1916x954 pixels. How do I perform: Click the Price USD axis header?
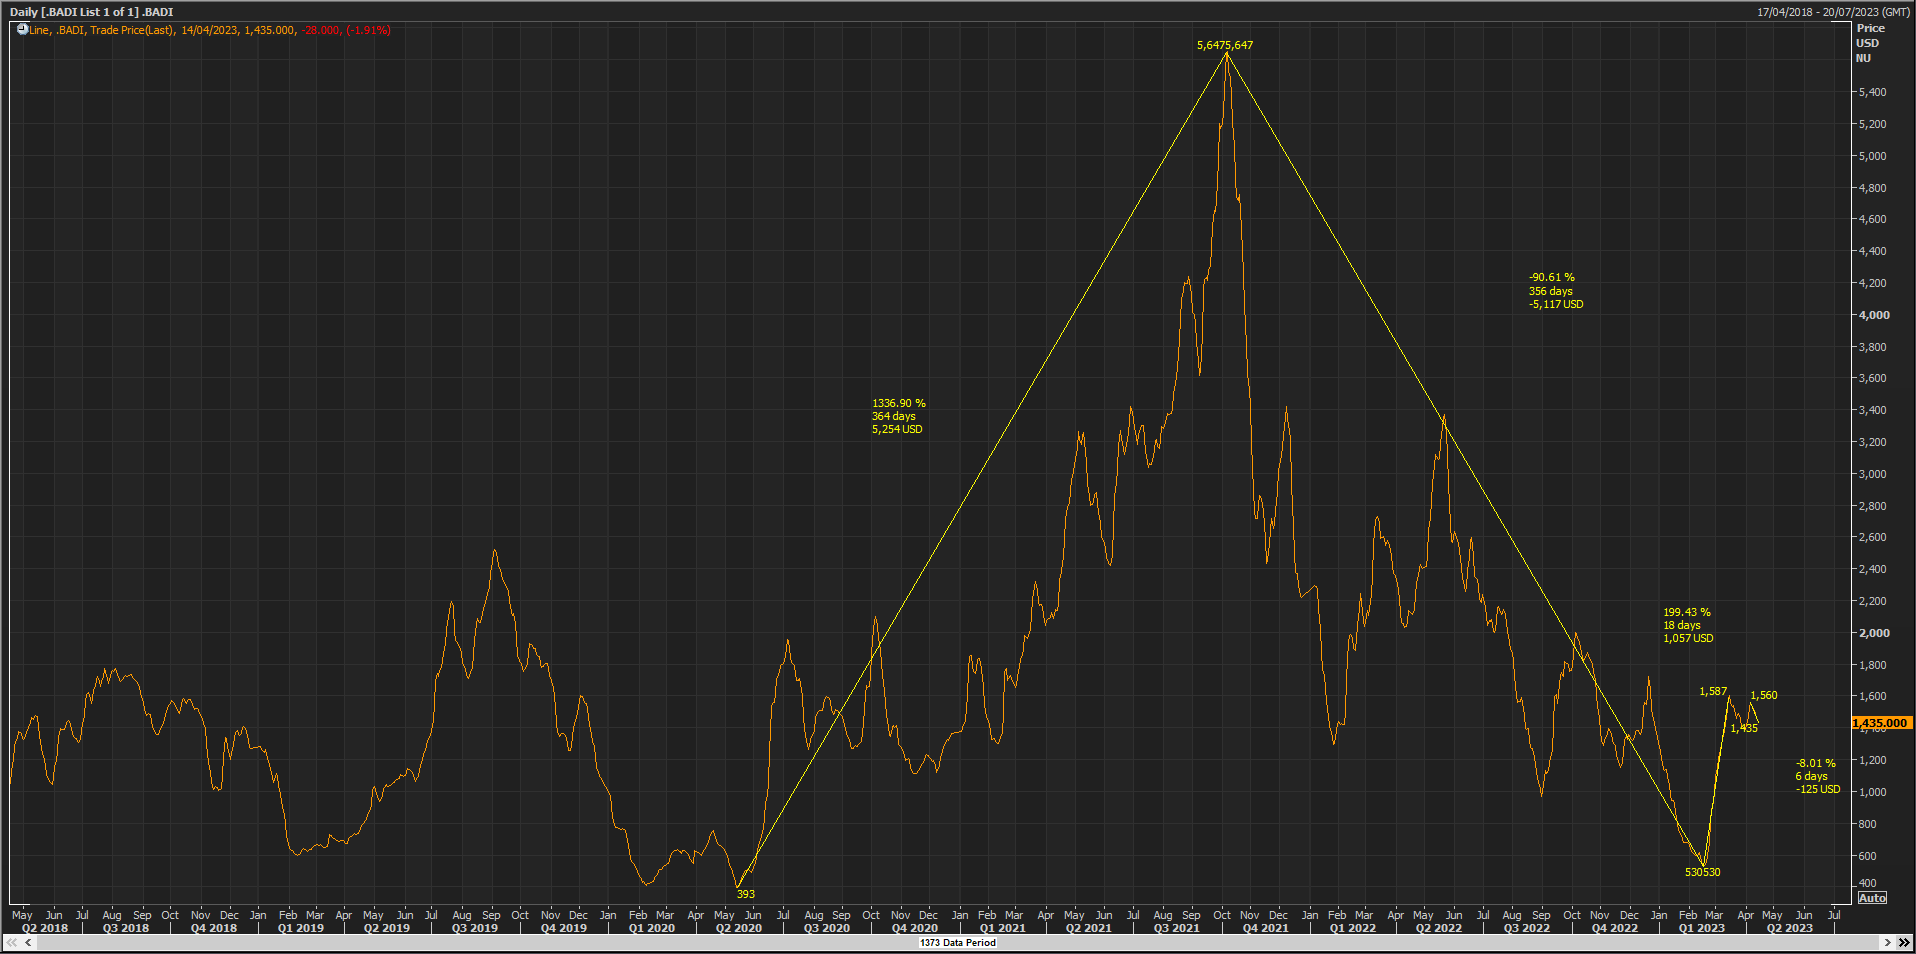1869,36
